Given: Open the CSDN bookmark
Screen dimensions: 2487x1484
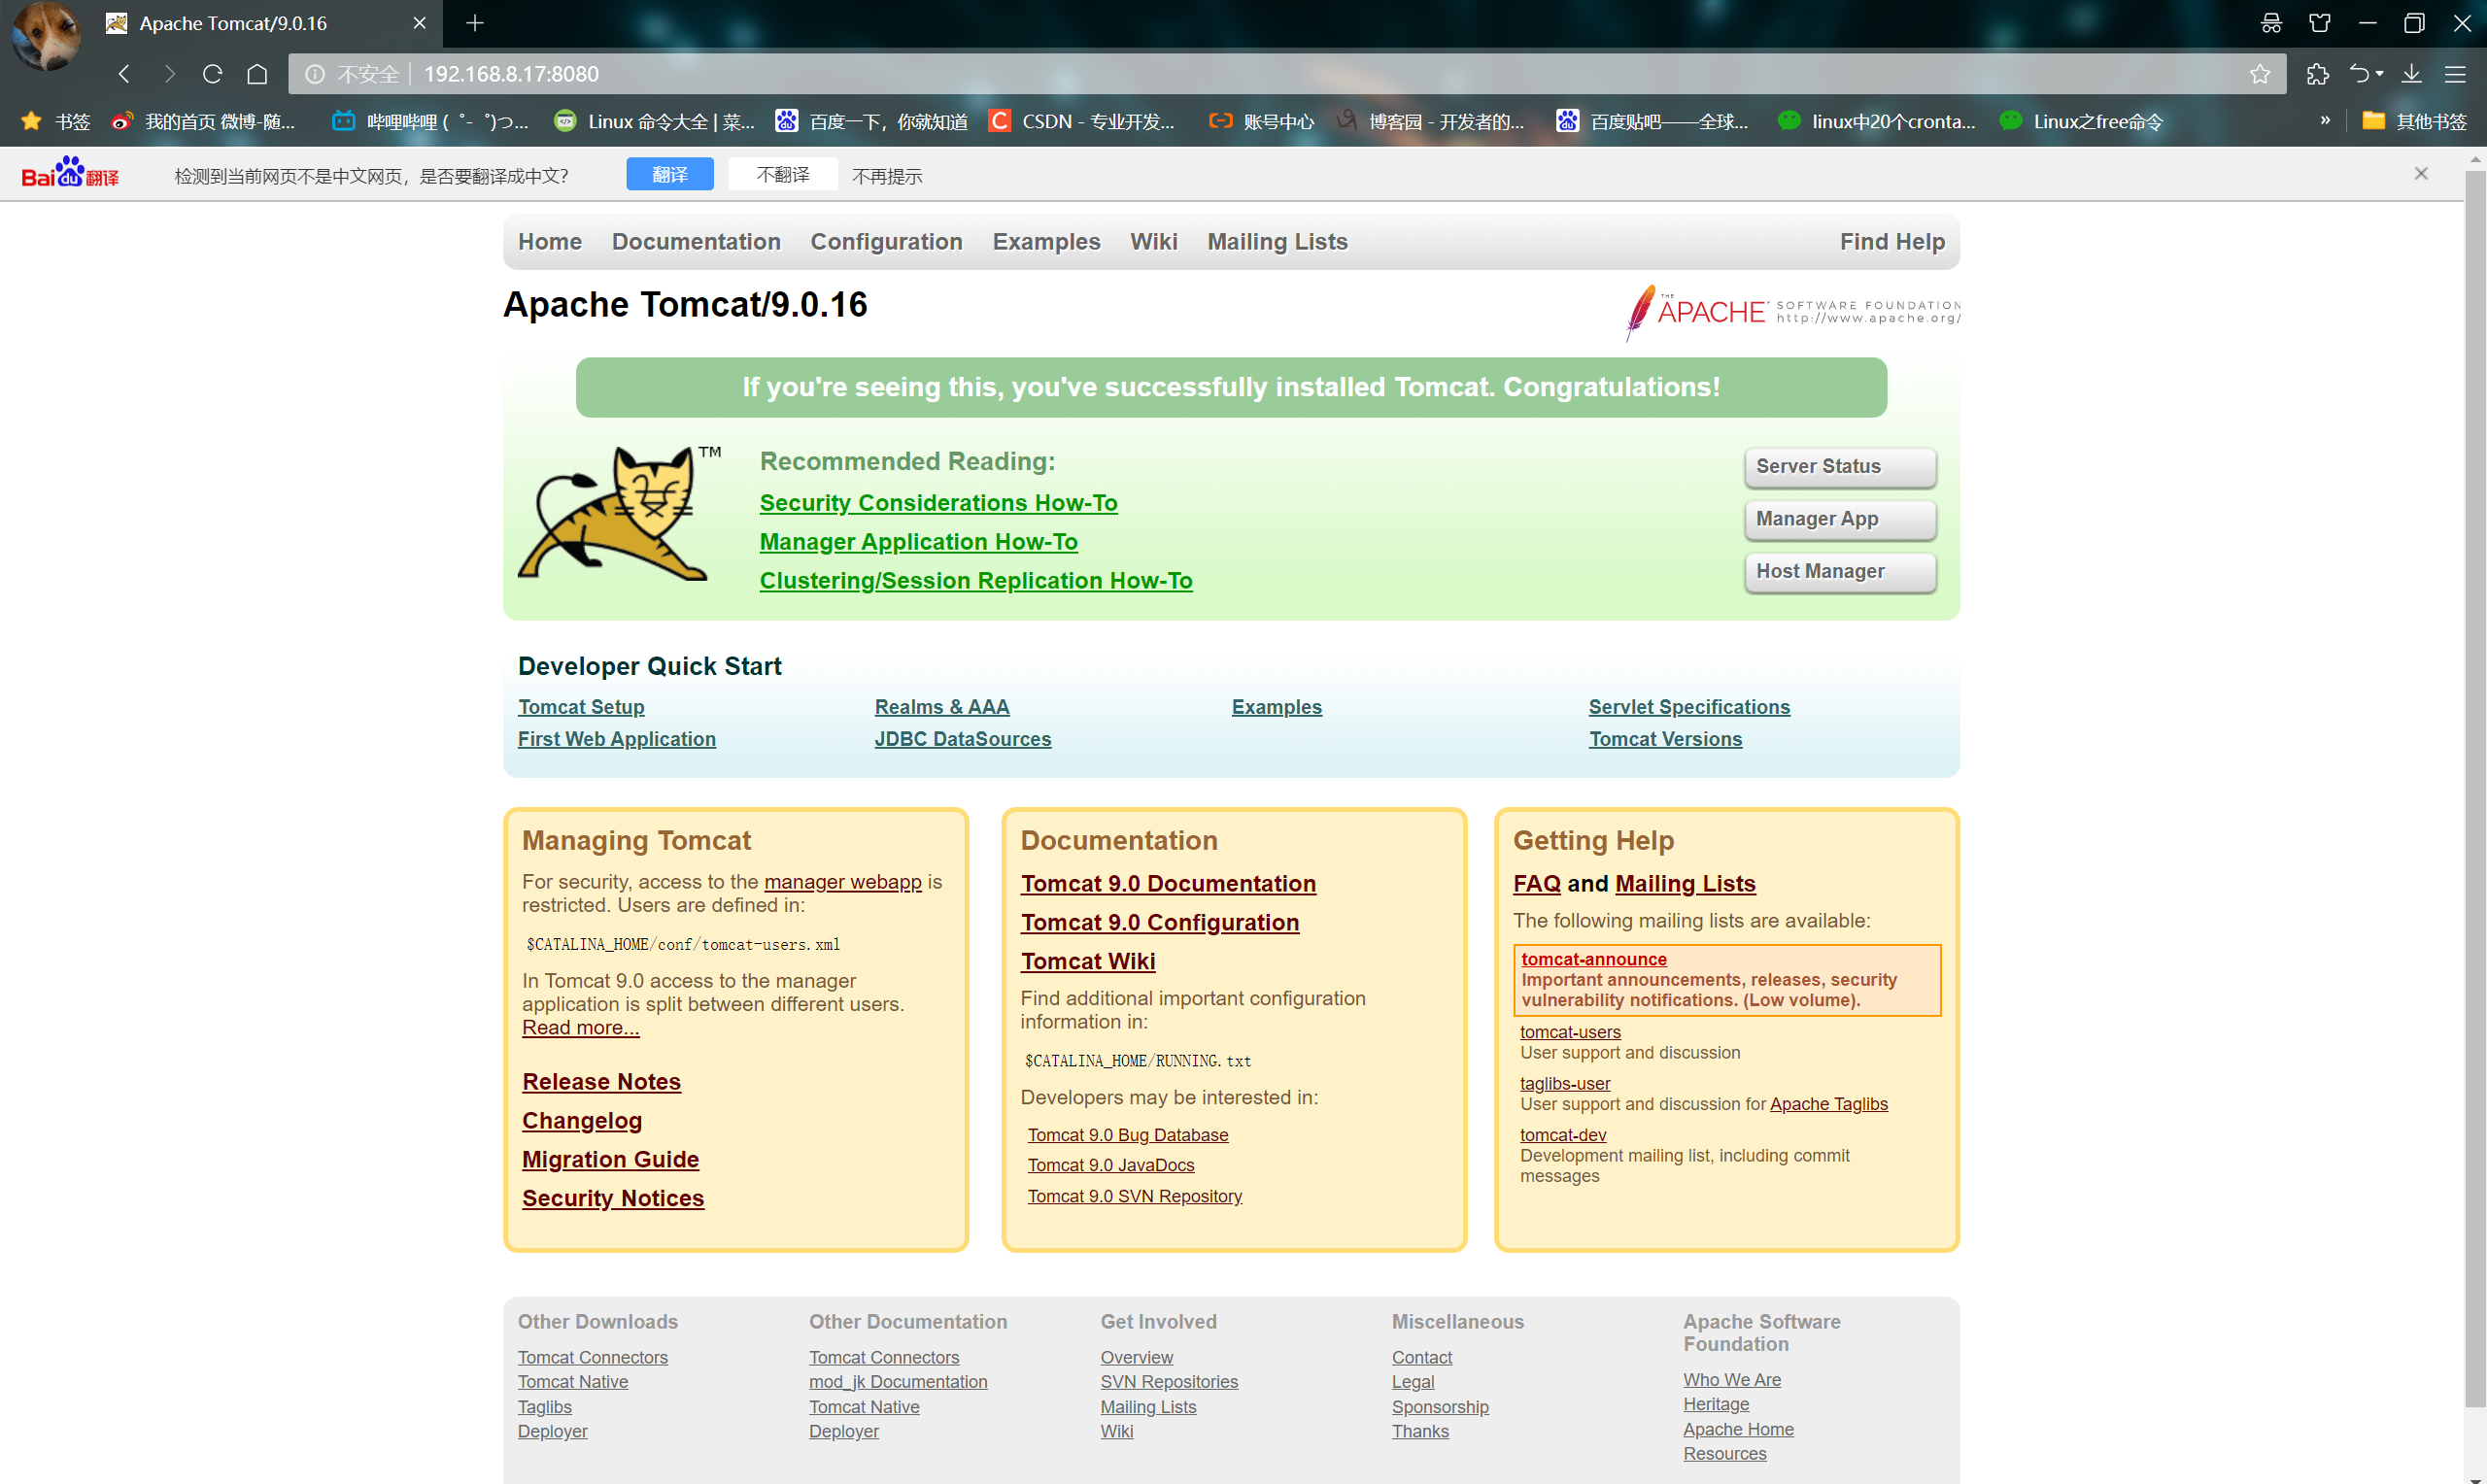Looking at the screenshot, I should click(x=1081, y=122).
